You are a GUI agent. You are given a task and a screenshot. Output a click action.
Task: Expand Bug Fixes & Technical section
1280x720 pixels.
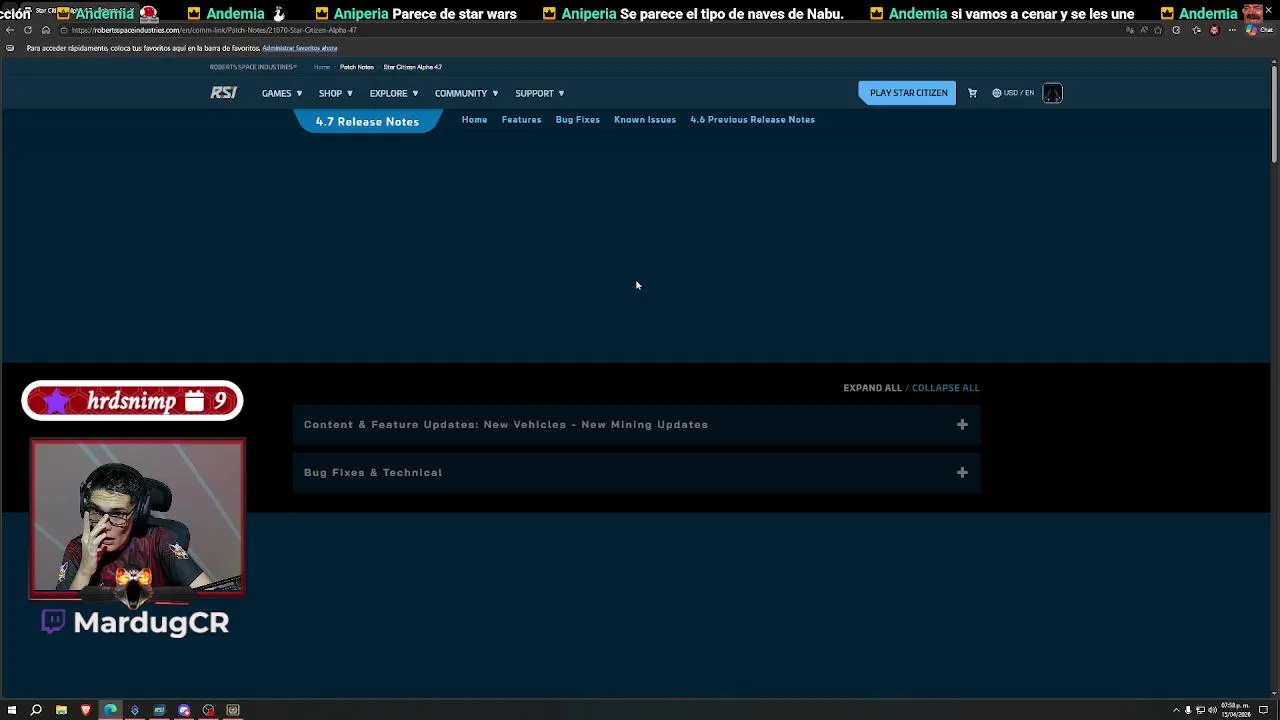click(636, 472)
